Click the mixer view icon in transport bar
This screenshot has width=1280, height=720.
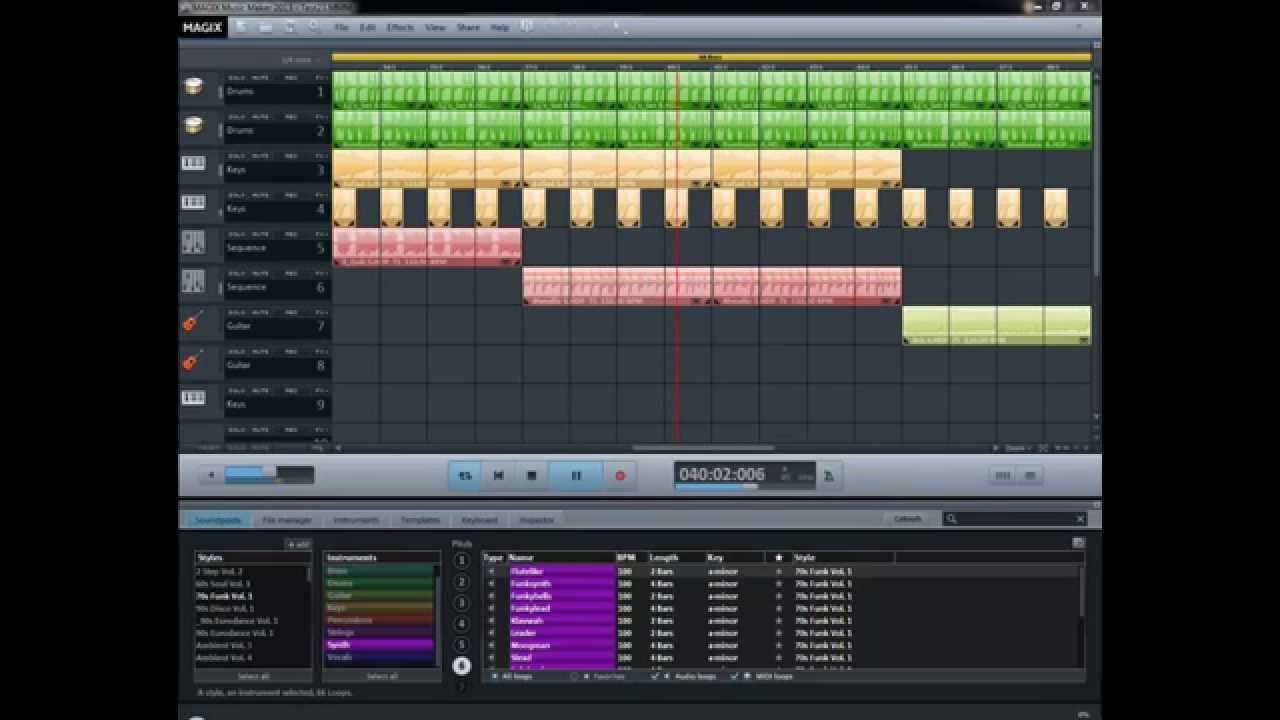(x=1003, y=476)
